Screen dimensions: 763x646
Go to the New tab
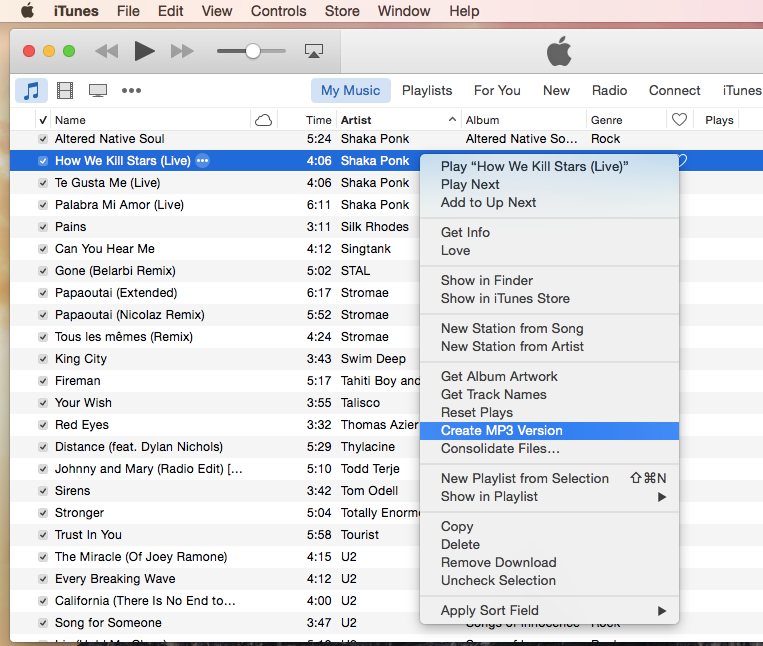pos(556,90)
